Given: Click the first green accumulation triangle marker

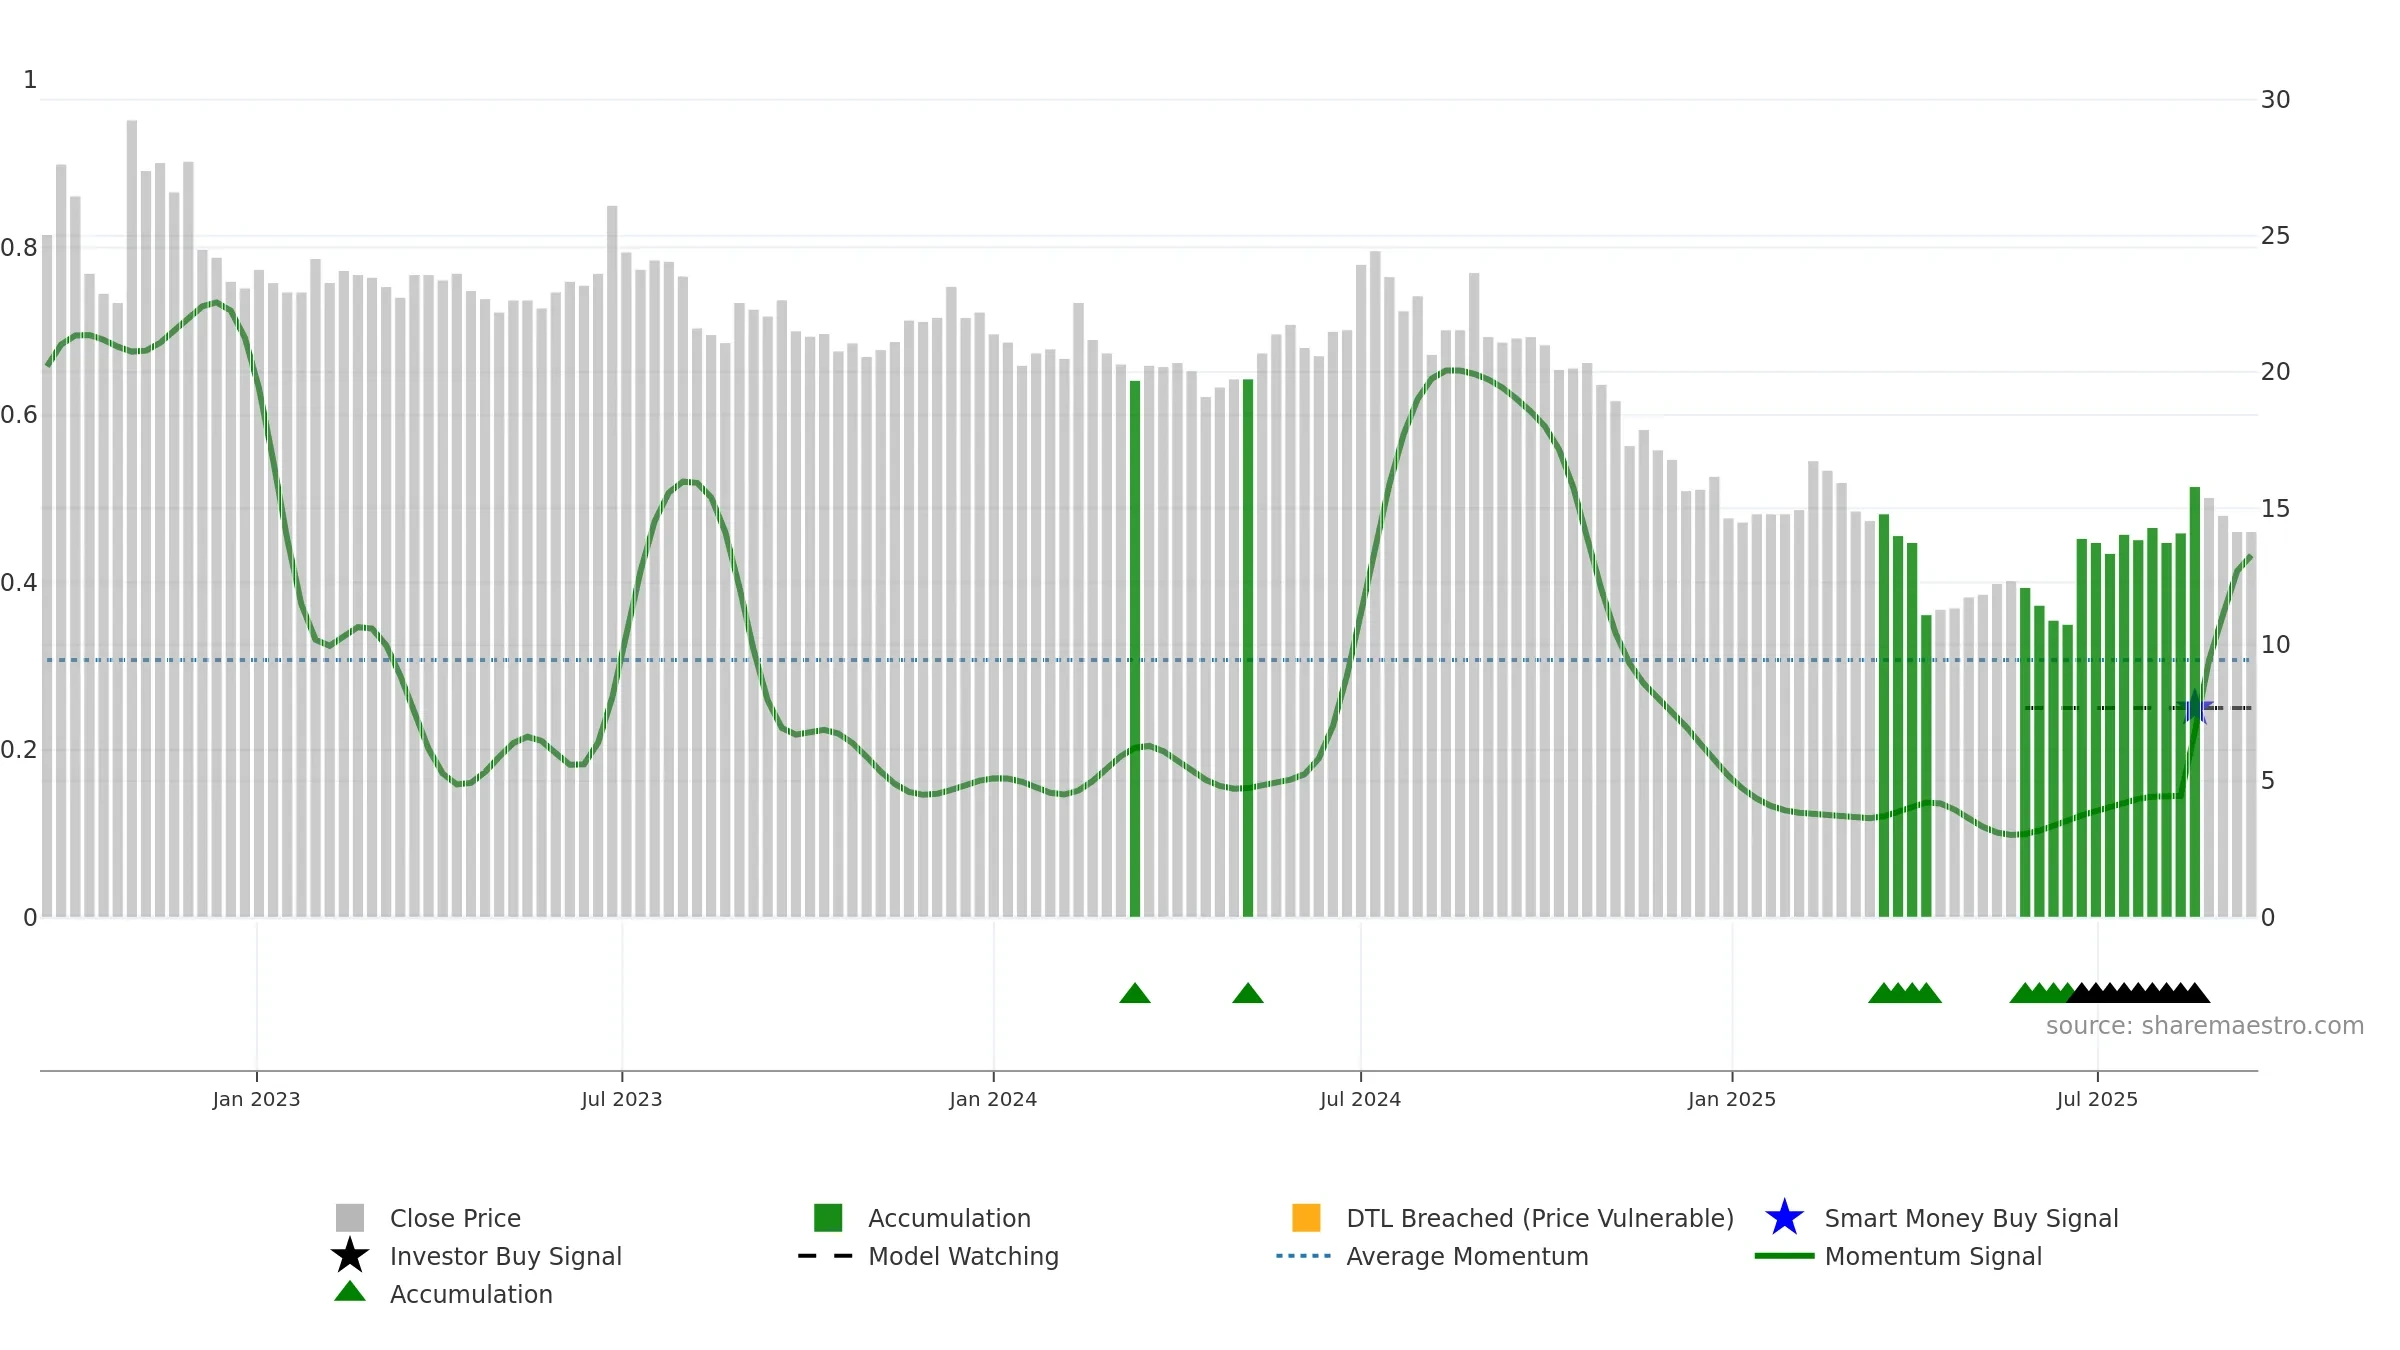Looking at the screenshot, I should pyautogui.click(x=1135, y=993).
